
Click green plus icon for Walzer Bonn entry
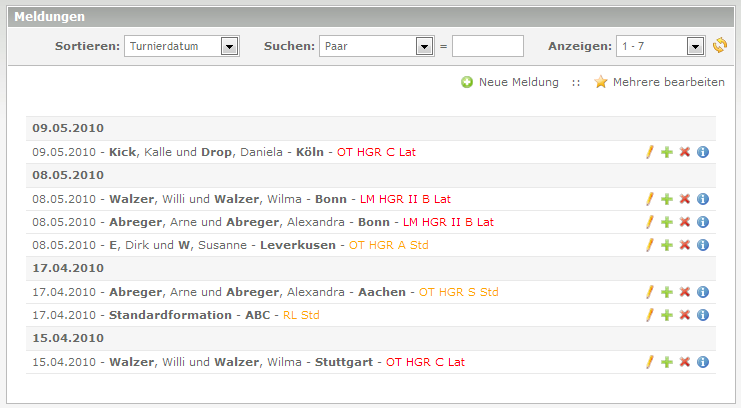click(667, 199)
